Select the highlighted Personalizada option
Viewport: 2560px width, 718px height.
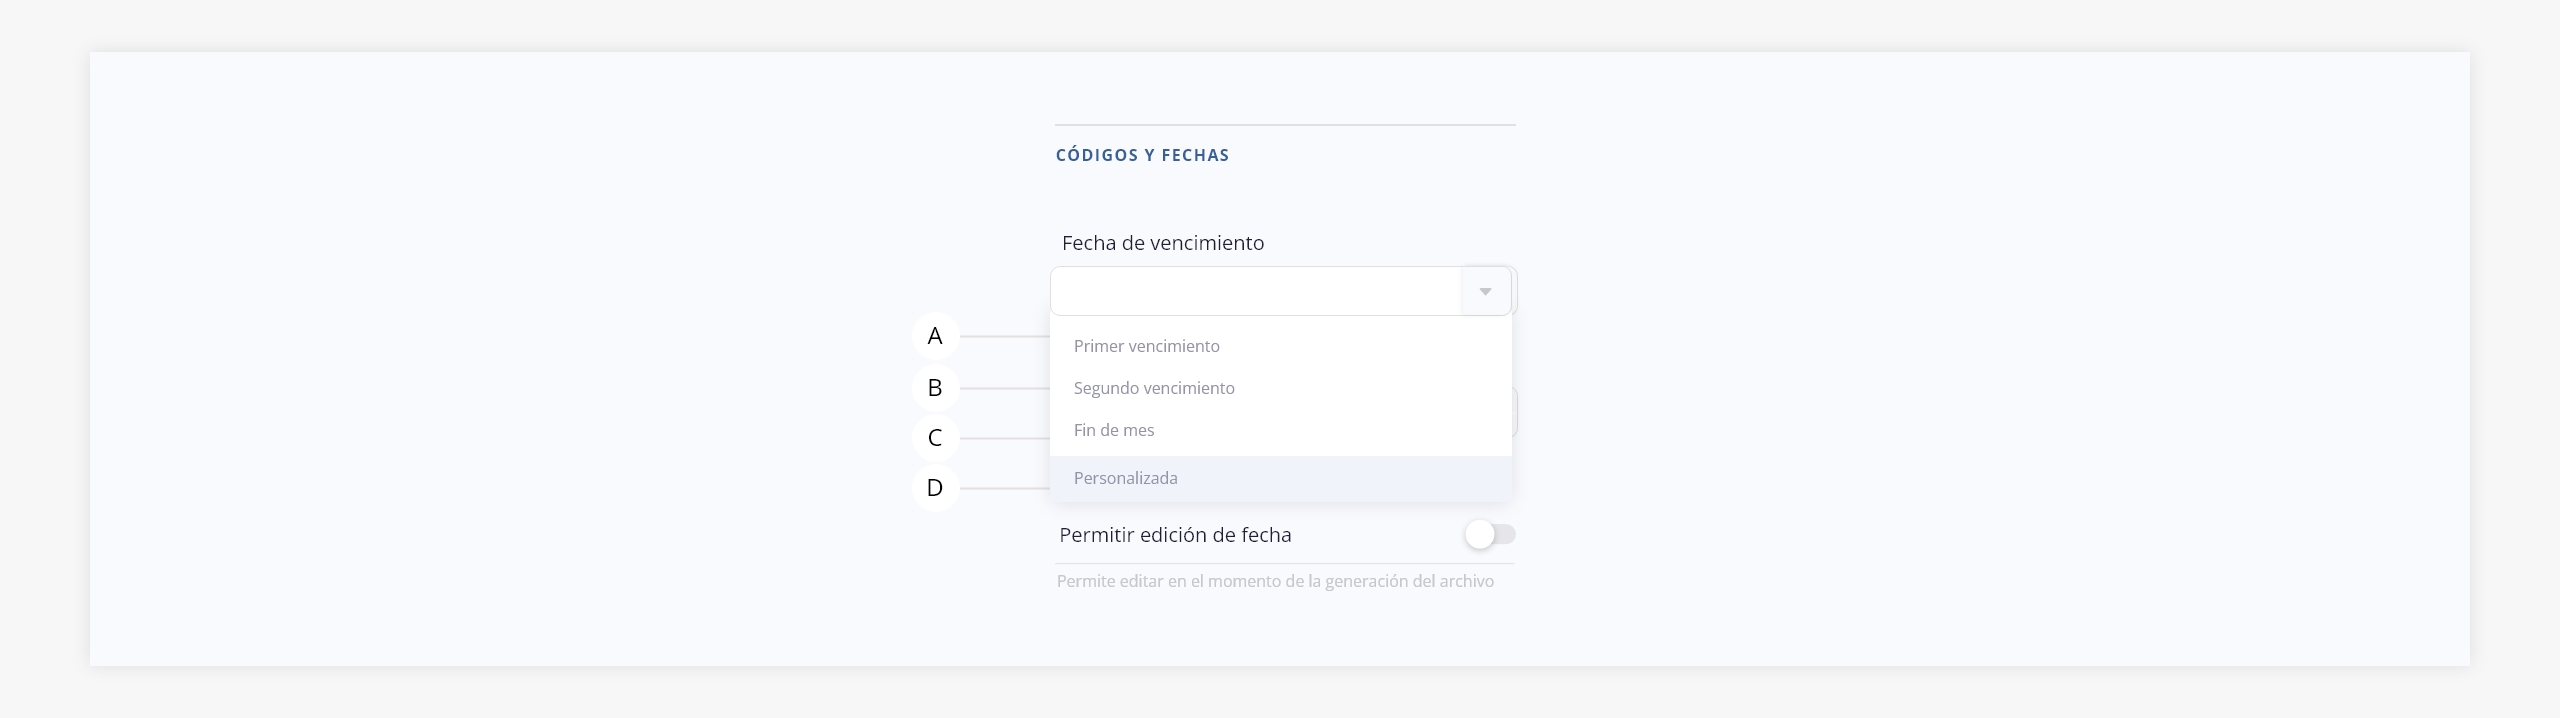tap(1126, 478)
